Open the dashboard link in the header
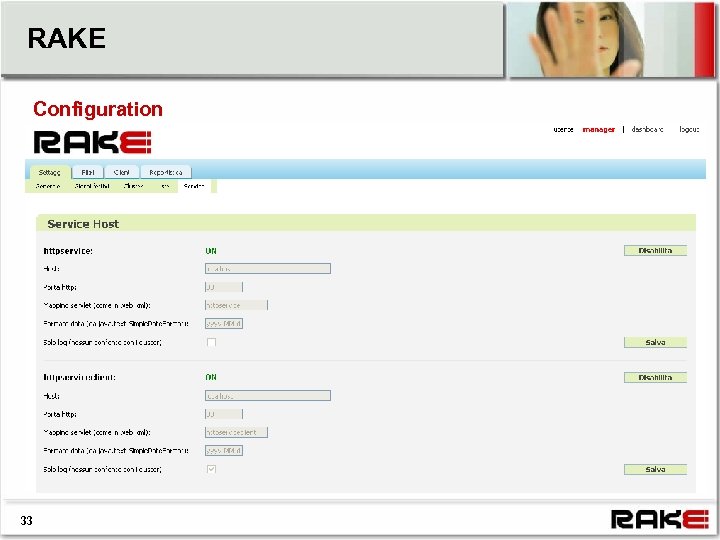Viewport: 720px width, 540px height. pos(647,129)
